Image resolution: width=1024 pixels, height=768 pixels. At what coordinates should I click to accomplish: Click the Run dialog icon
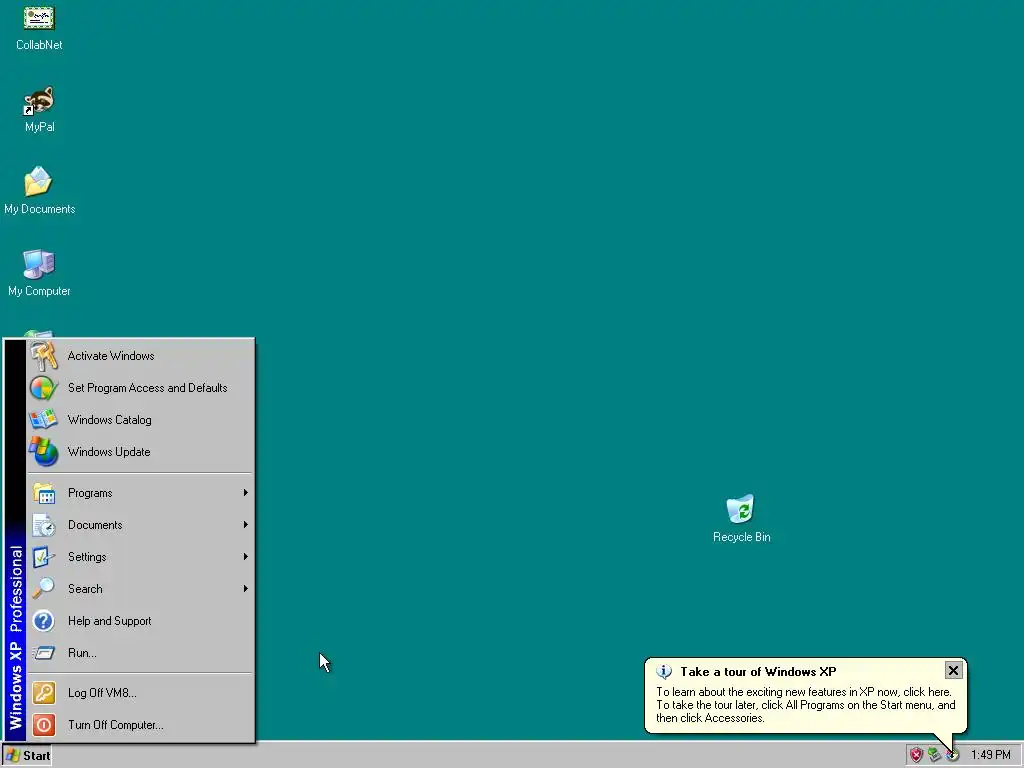point(44,653)
